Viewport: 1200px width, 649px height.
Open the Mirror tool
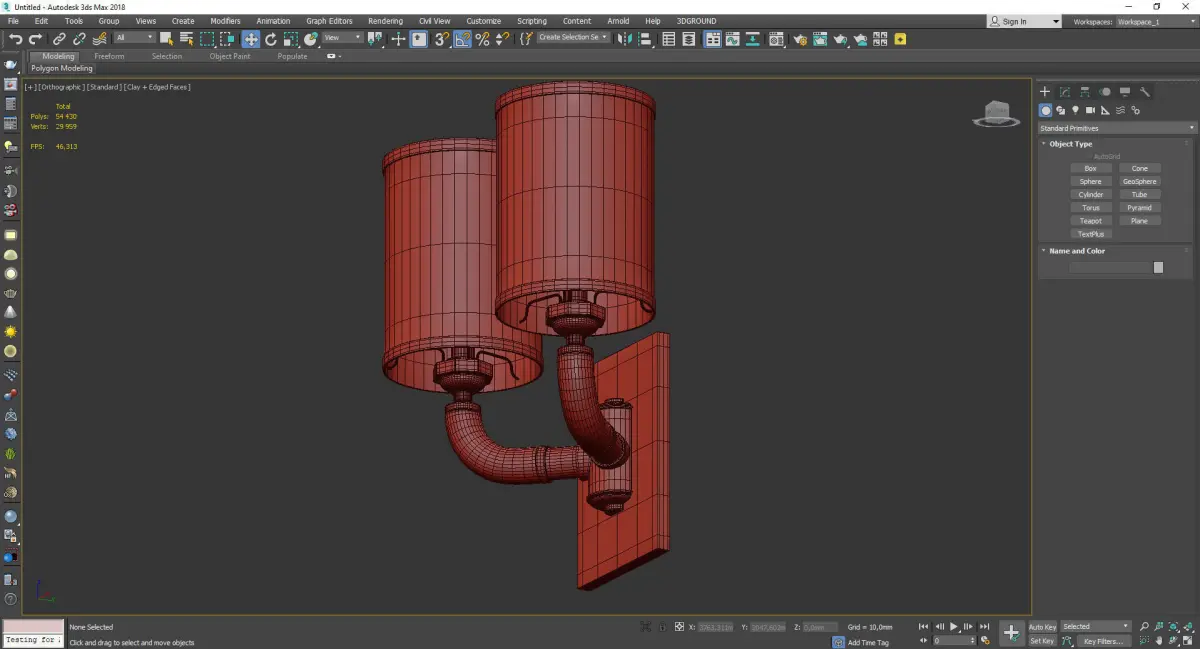pyautogui.click(x=624, y=39)
